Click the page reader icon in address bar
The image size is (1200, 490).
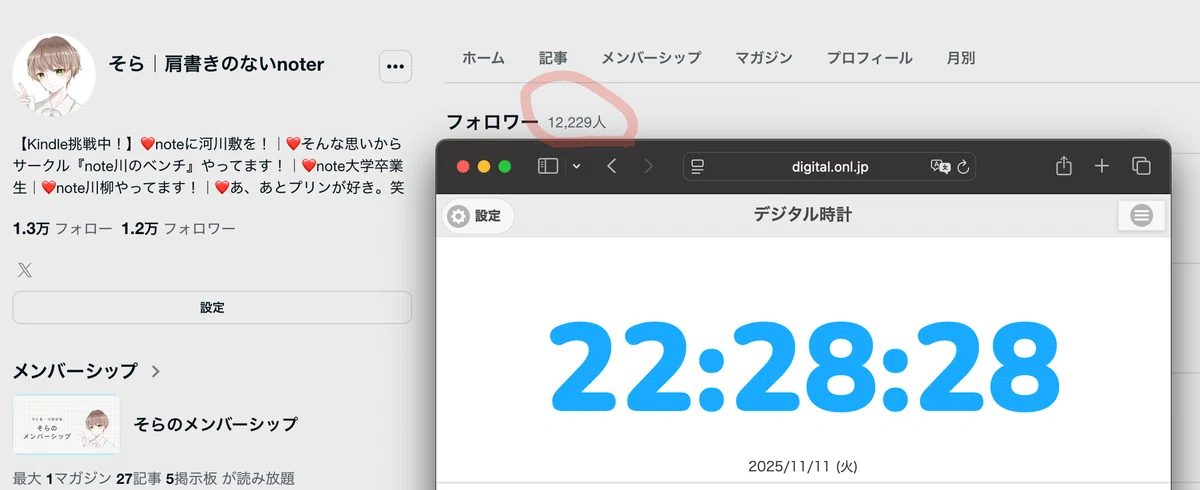click(699, 166)
